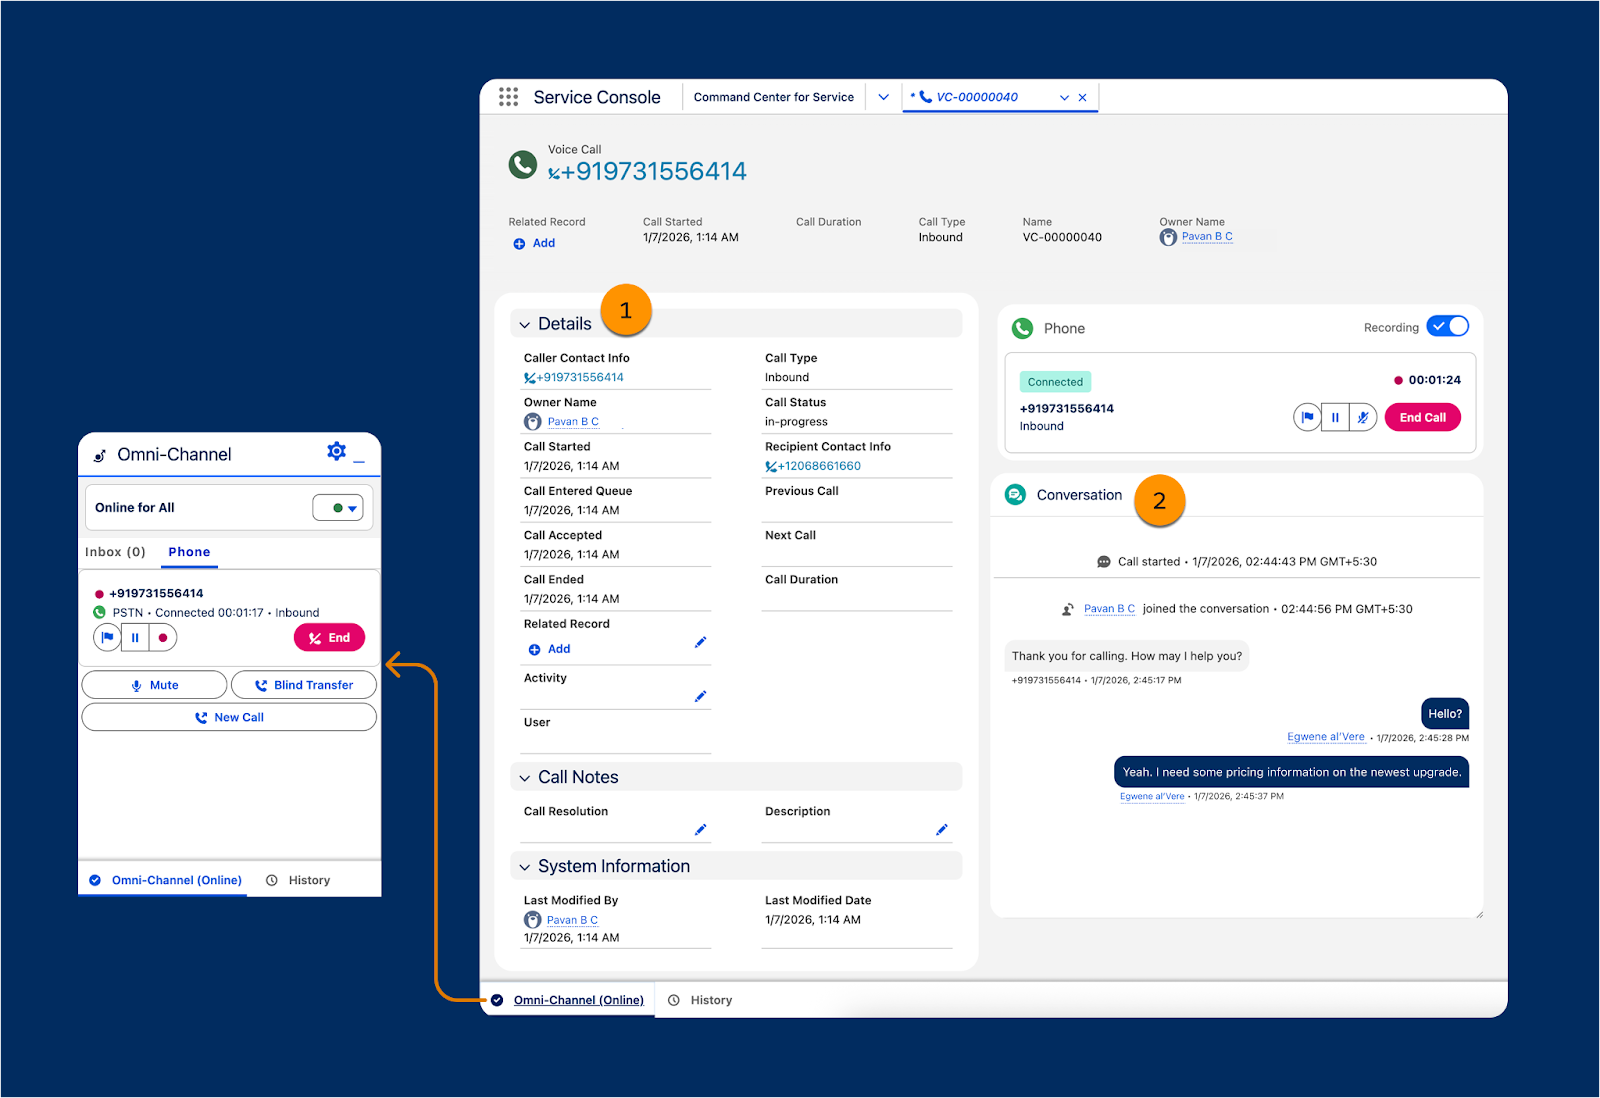Start a New Call
Viewport: 1600px width, 1098px height.
229,717
